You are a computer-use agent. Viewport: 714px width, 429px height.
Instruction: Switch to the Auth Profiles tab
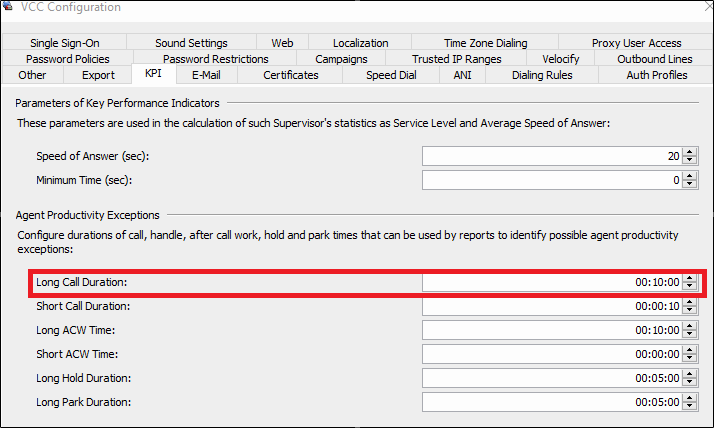(657, 75)
